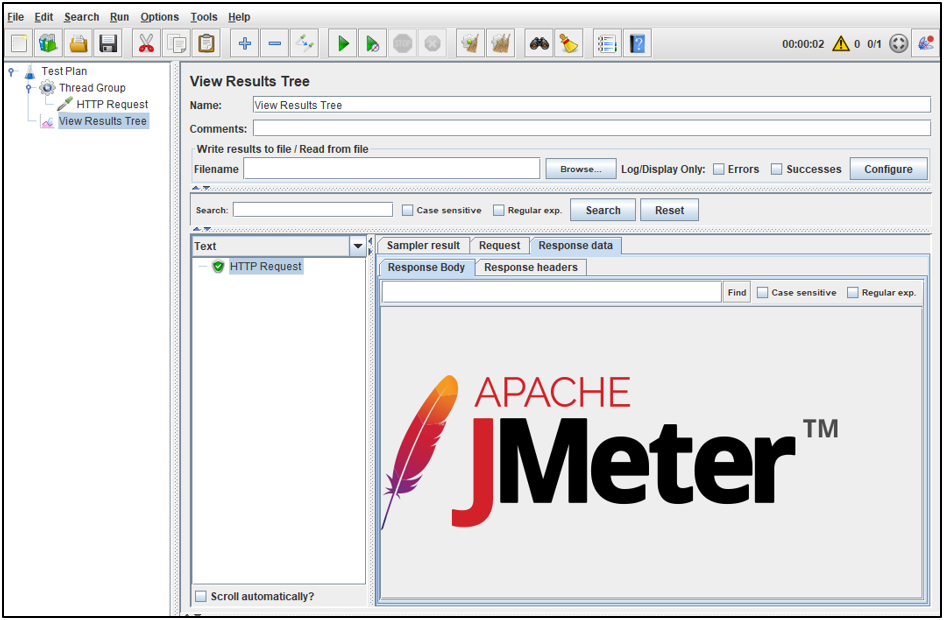Tick Regular exp. beside Search field

click(498, 210)
